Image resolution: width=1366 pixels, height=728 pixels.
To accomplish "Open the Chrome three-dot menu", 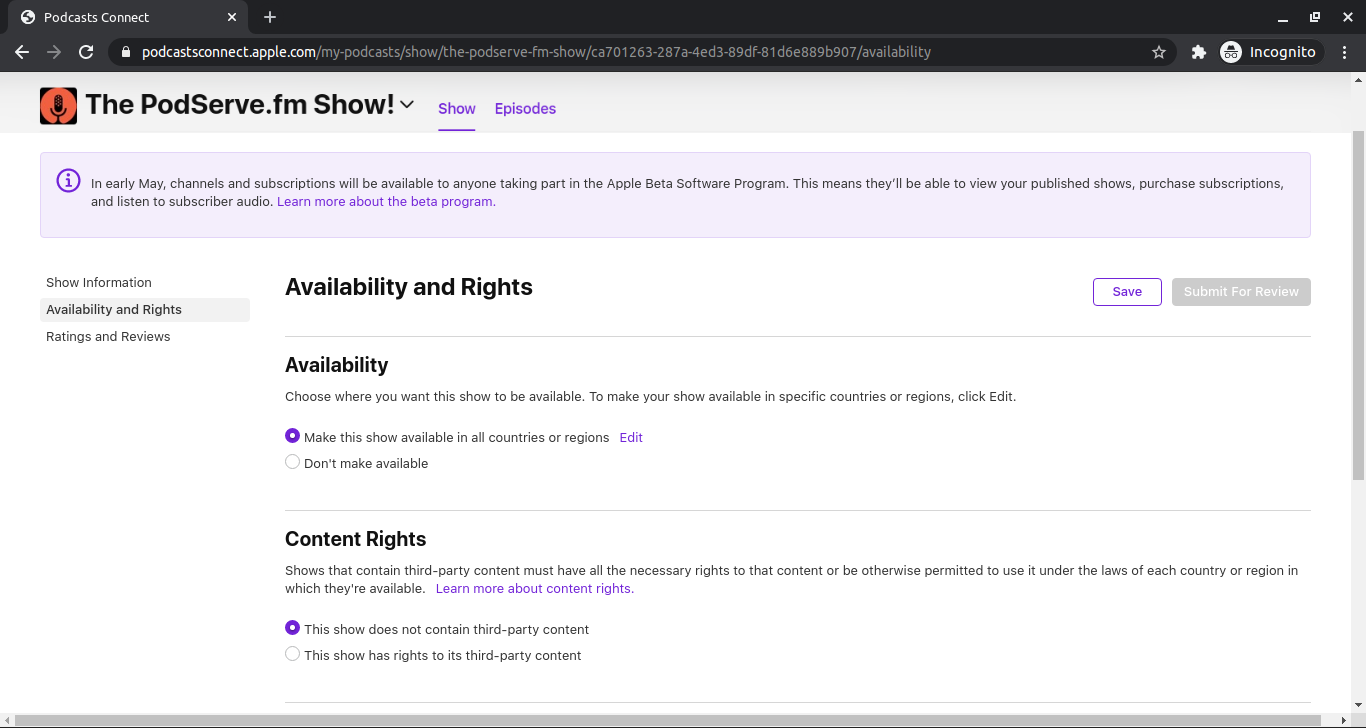I will [x=1344, y=52].
